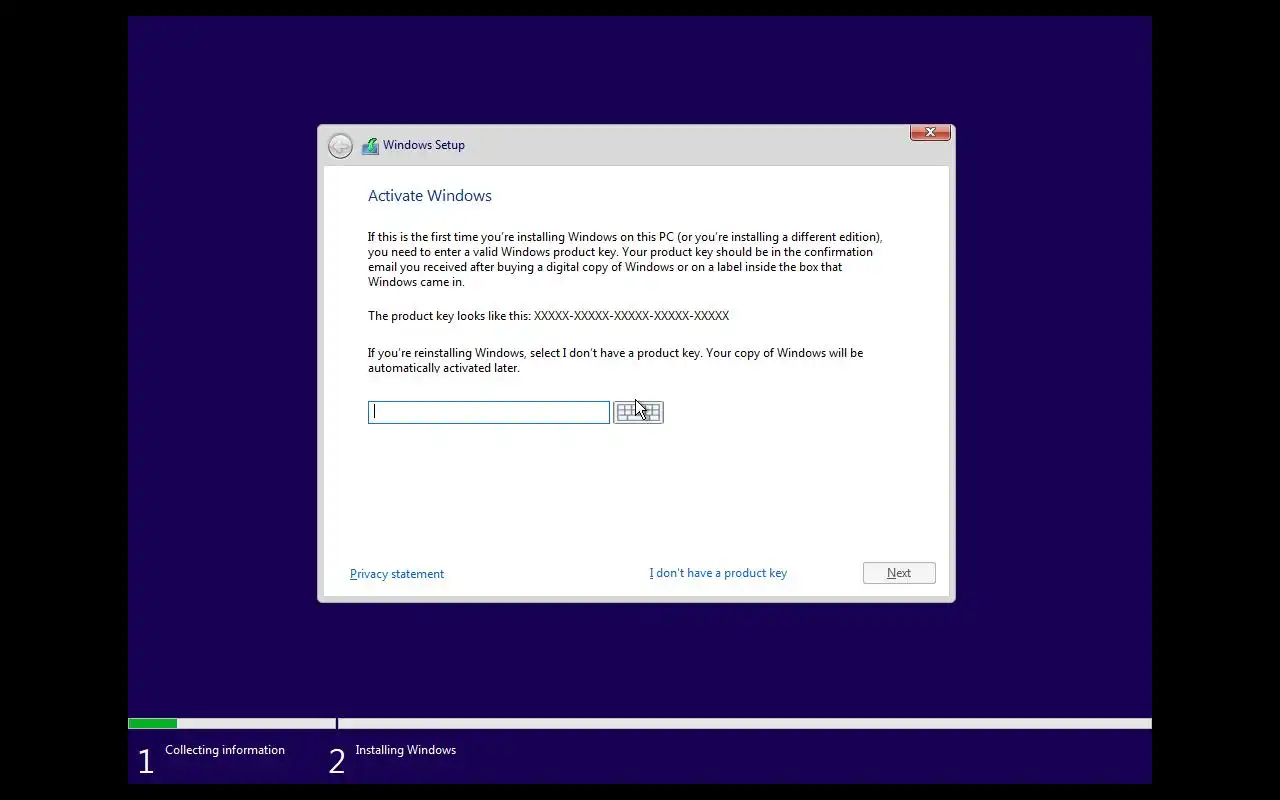
Task: Click the Installing Windows step label
Action: [405, 750]
